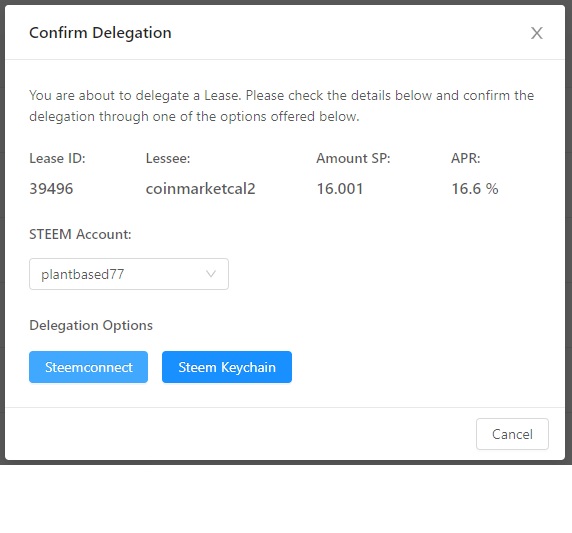Close the Confirm Delegation dialog with X
572x533 pixels.
[537, 33]
